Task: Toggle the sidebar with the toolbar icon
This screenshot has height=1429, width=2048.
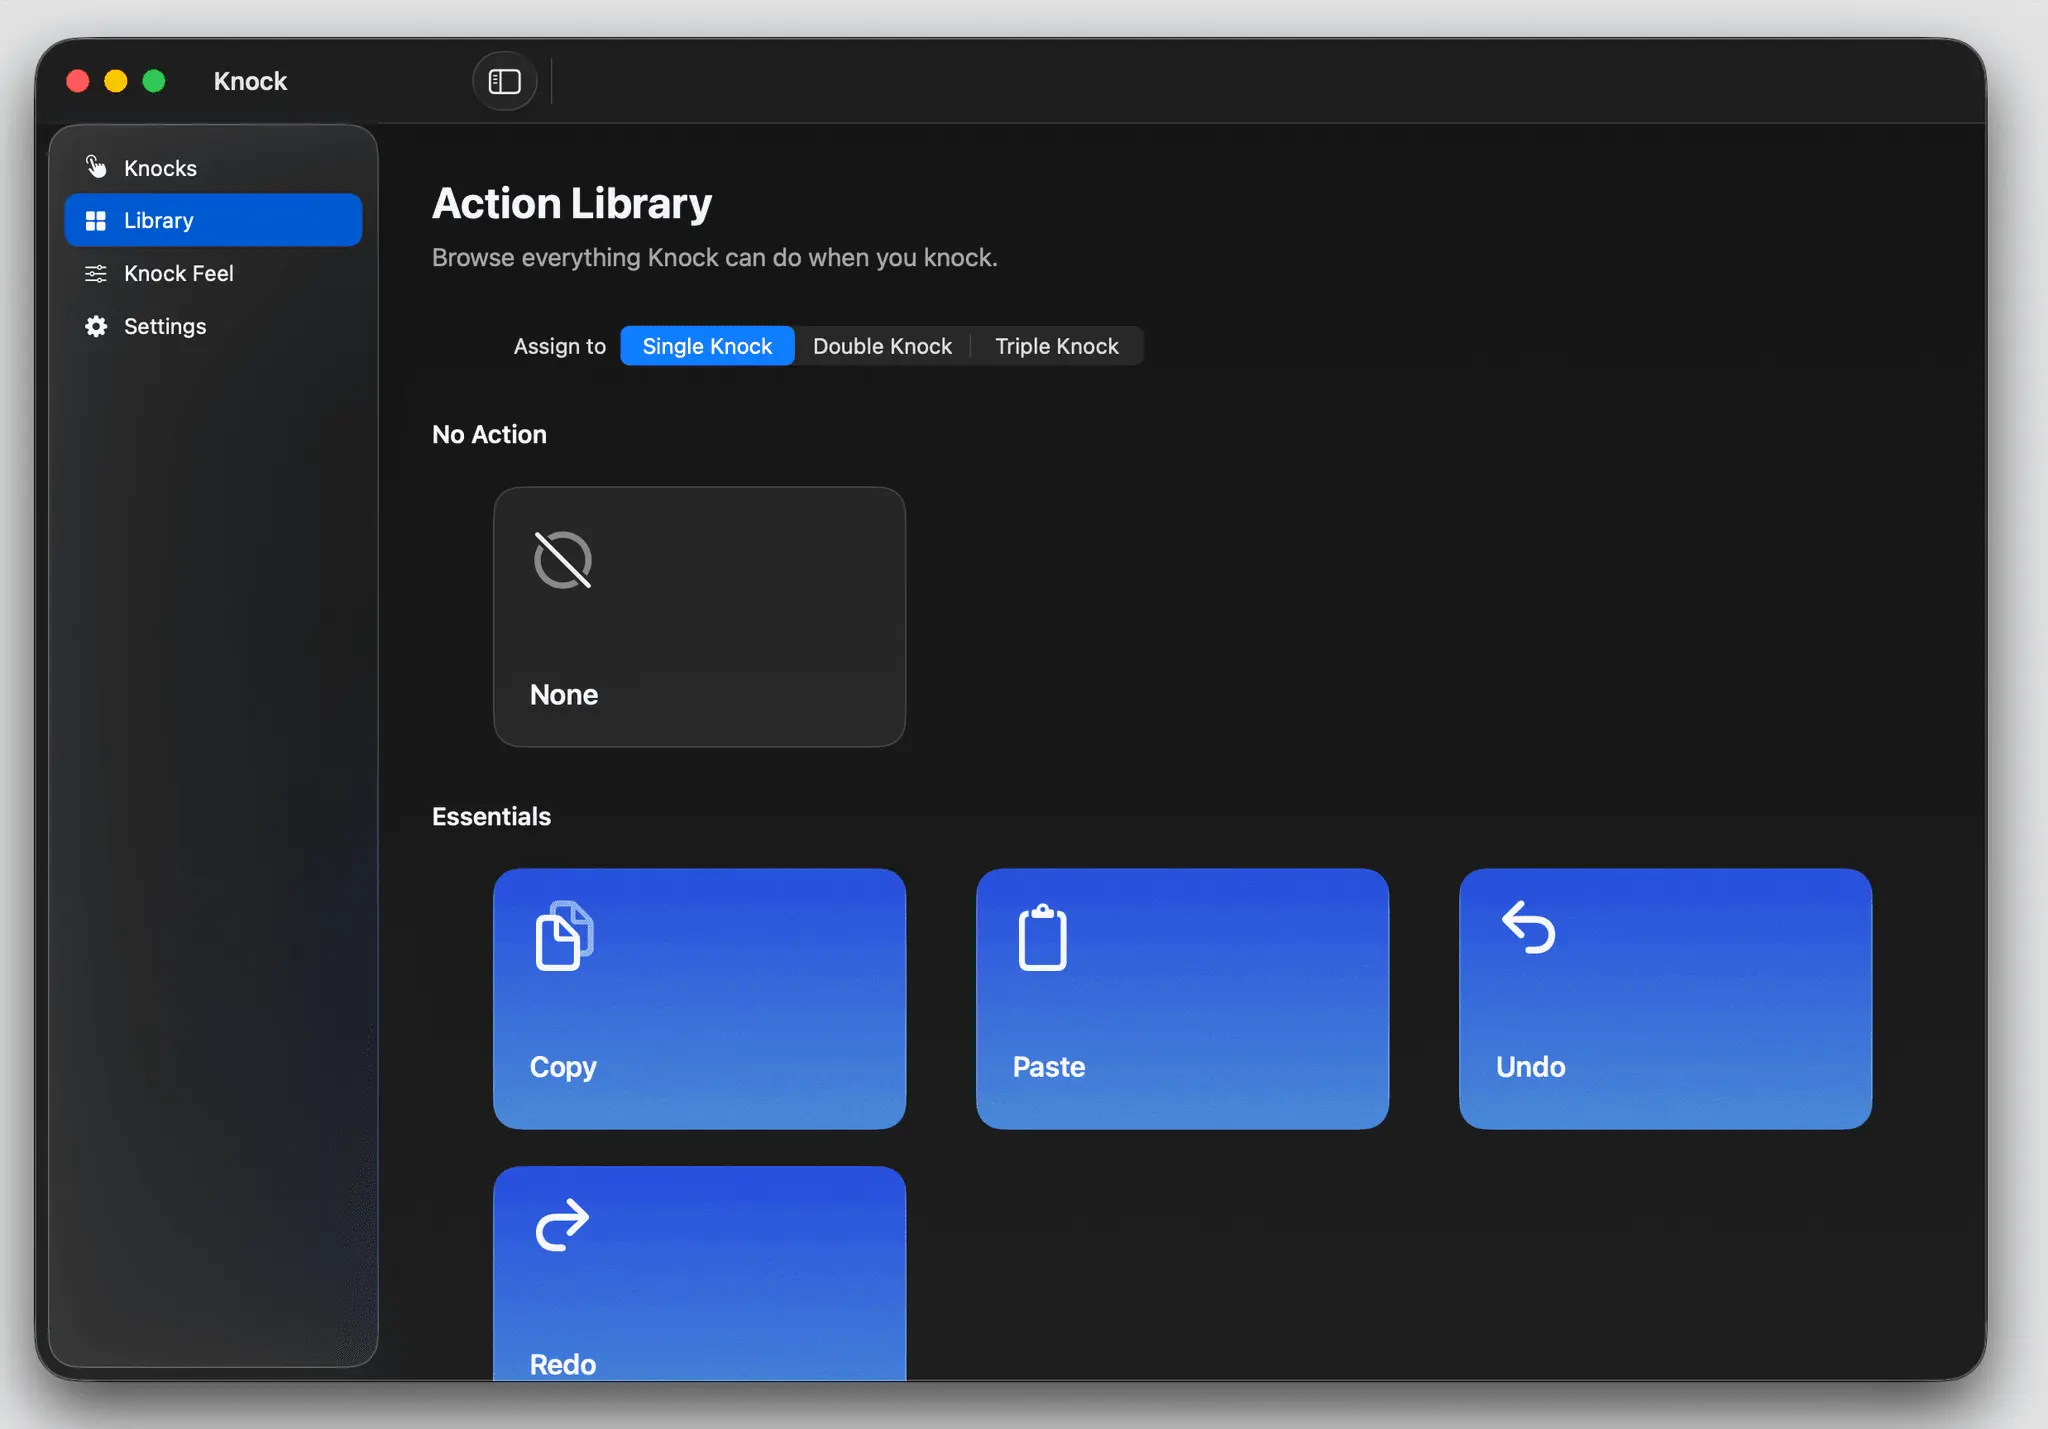Action: point(504,81)
